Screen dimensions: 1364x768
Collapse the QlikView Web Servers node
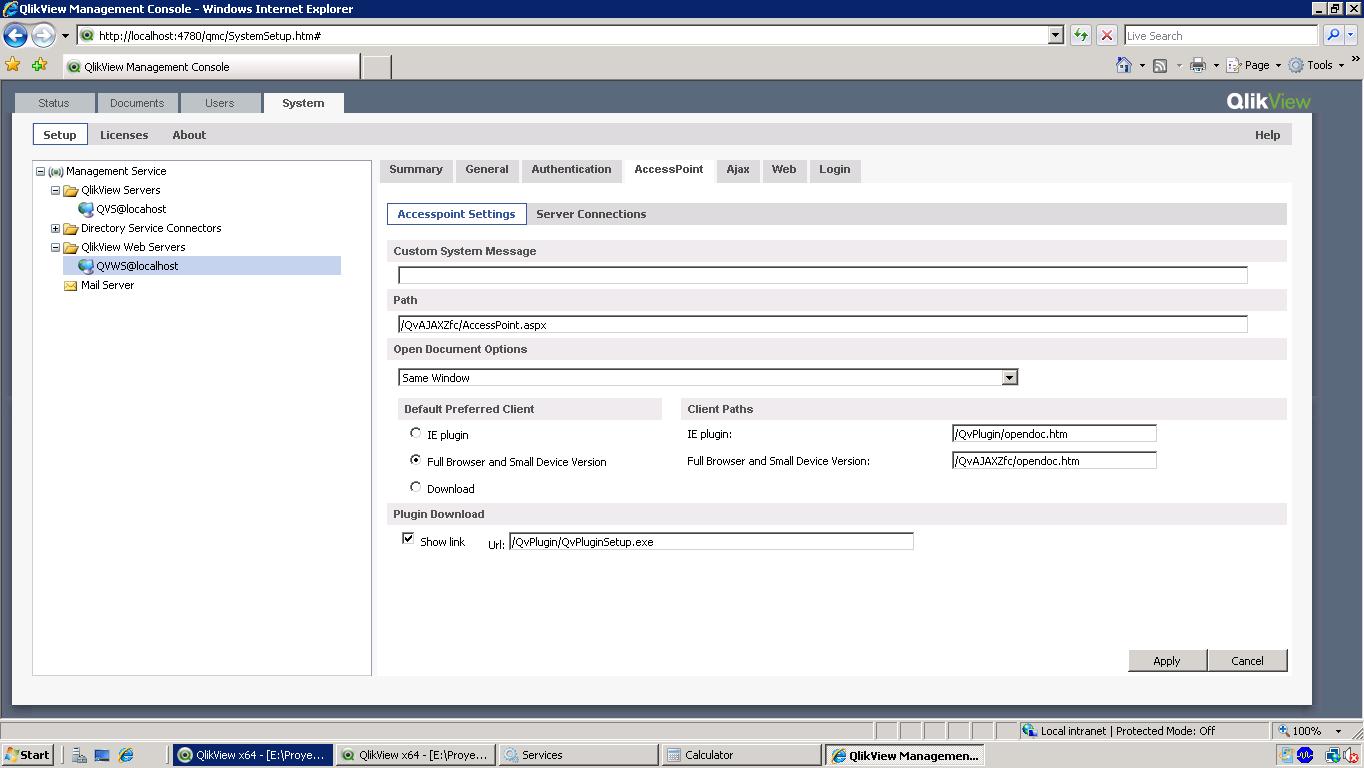[x=56, y=247]
